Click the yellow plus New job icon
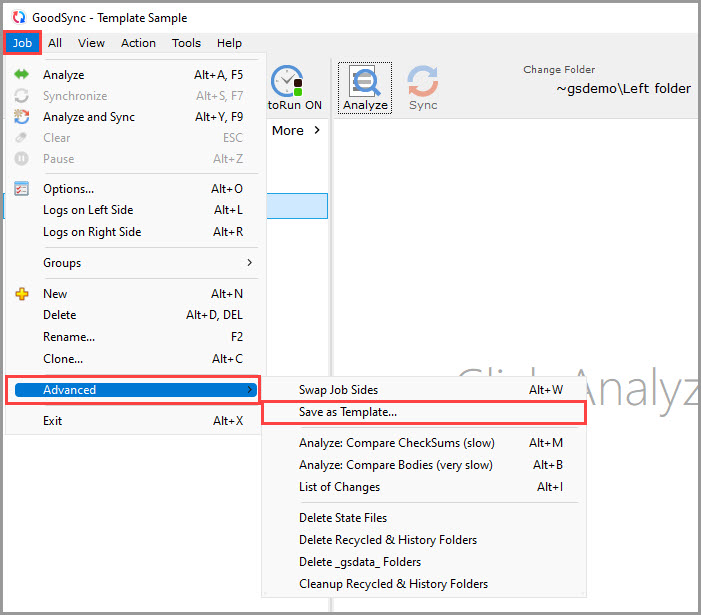This screenshot has height=615, width=701. tap(21, 294)
